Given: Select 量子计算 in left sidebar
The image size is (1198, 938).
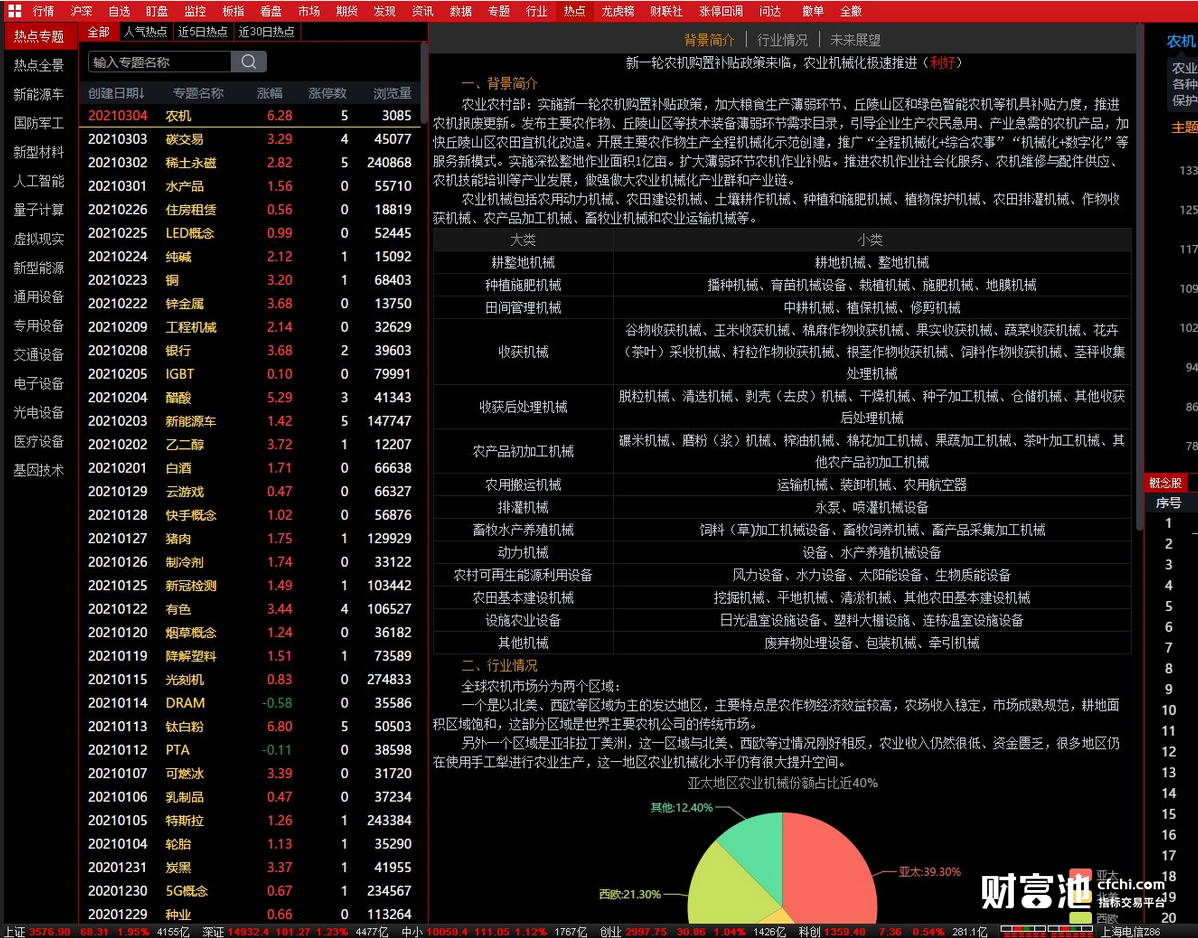Looking at the screenshot, I should point(39,210).
